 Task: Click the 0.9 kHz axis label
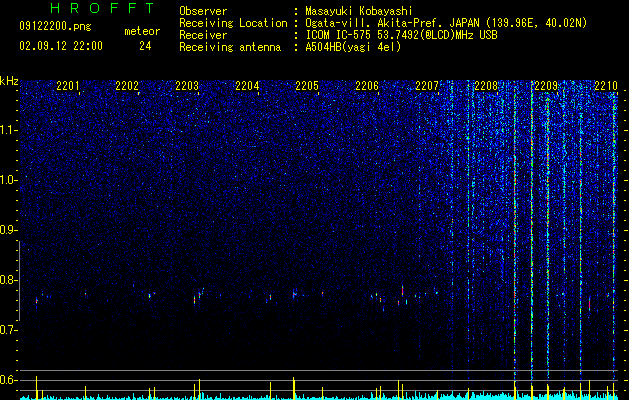click(x=7, y=230)
